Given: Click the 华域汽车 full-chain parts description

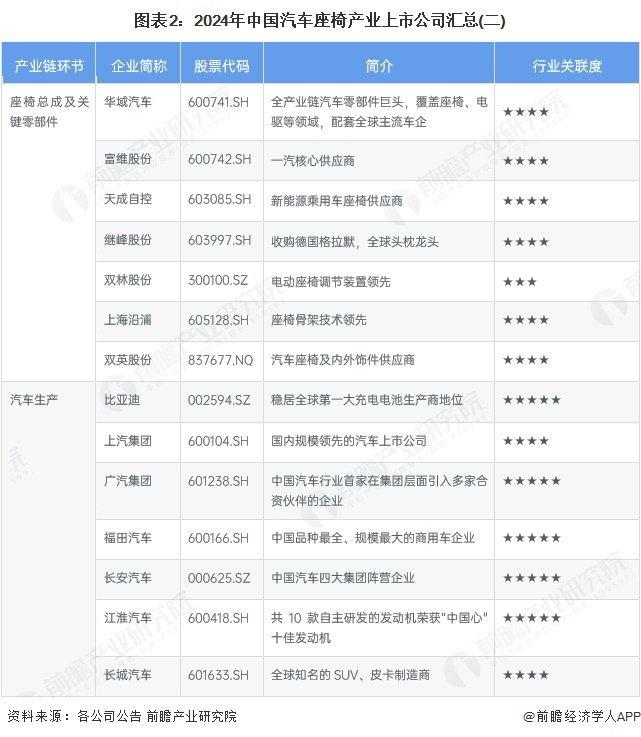Looking at the screenshot, I should pyautogui.click(x=379, y=112).
